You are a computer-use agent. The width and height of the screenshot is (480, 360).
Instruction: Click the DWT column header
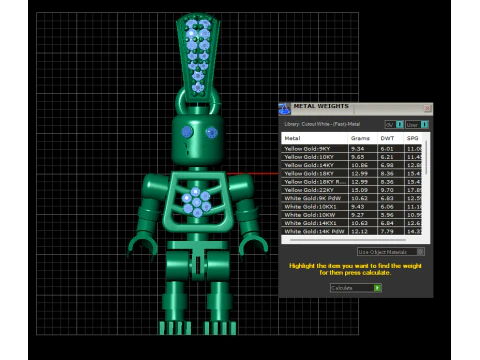[390, 138]
